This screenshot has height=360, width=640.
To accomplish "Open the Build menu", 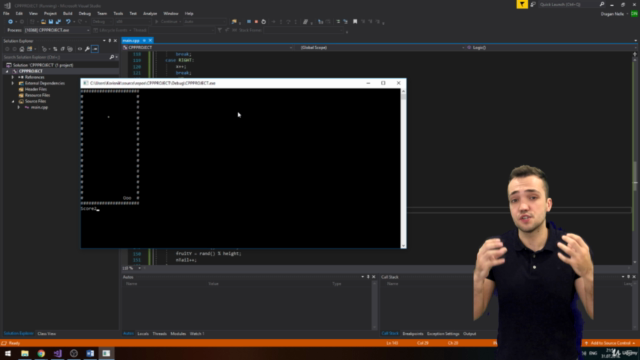I will point(67,13).
